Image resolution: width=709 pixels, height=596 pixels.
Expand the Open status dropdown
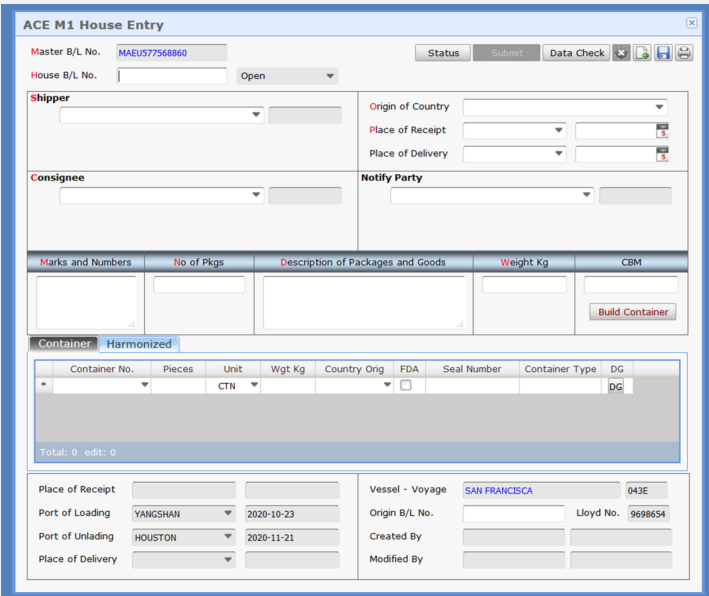click(330, 76)
